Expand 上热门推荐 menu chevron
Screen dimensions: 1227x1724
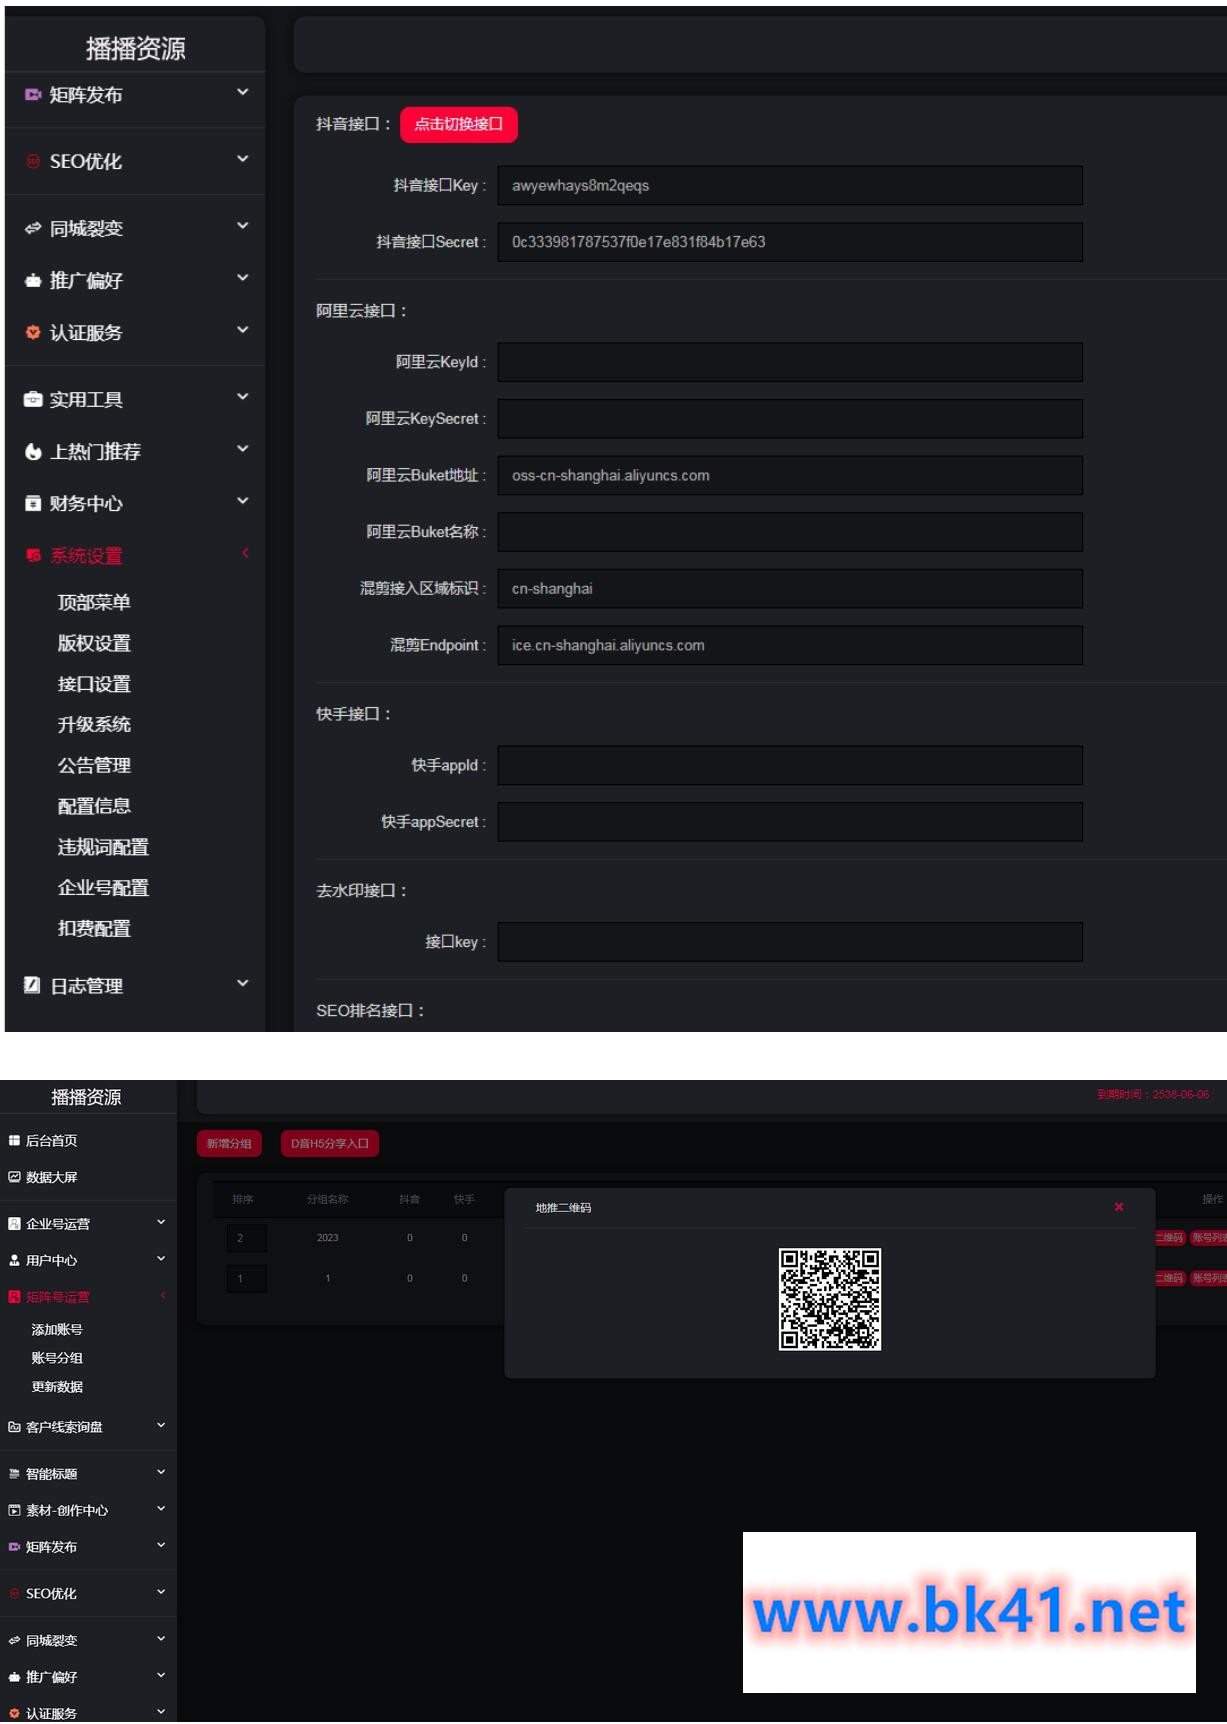click(x=242, y=449)
